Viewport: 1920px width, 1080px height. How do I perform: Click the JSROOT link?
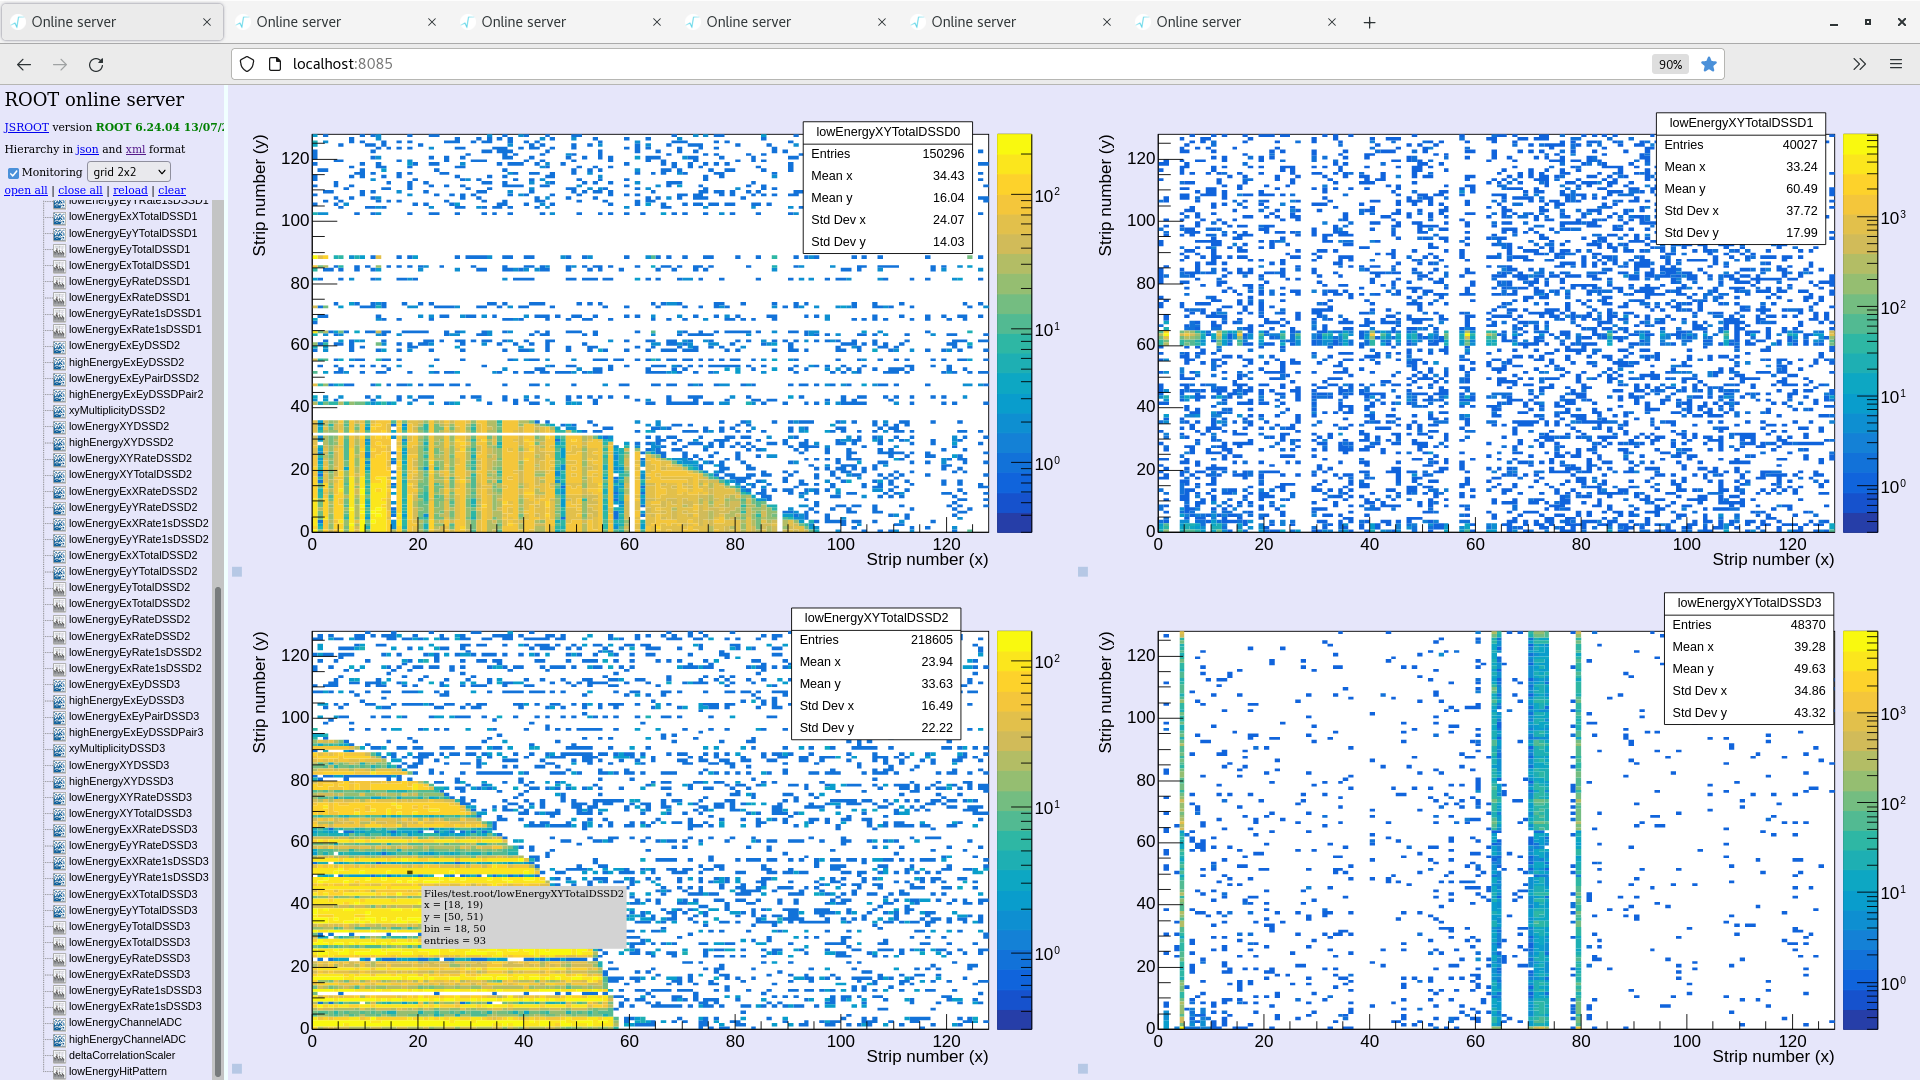(26, 127)
